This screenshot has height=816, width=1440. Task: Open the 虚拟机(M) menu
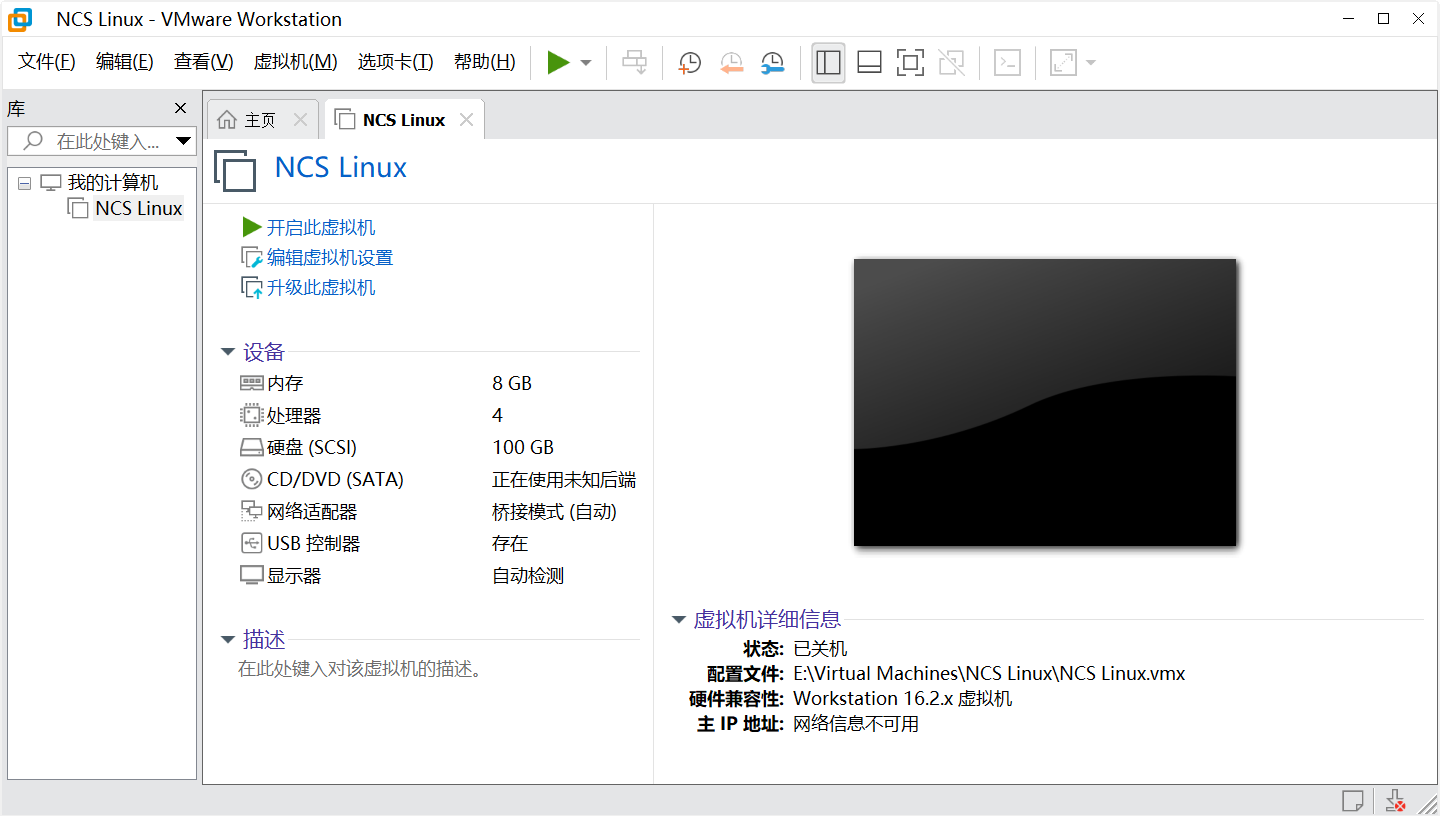(x=296, y=62)
